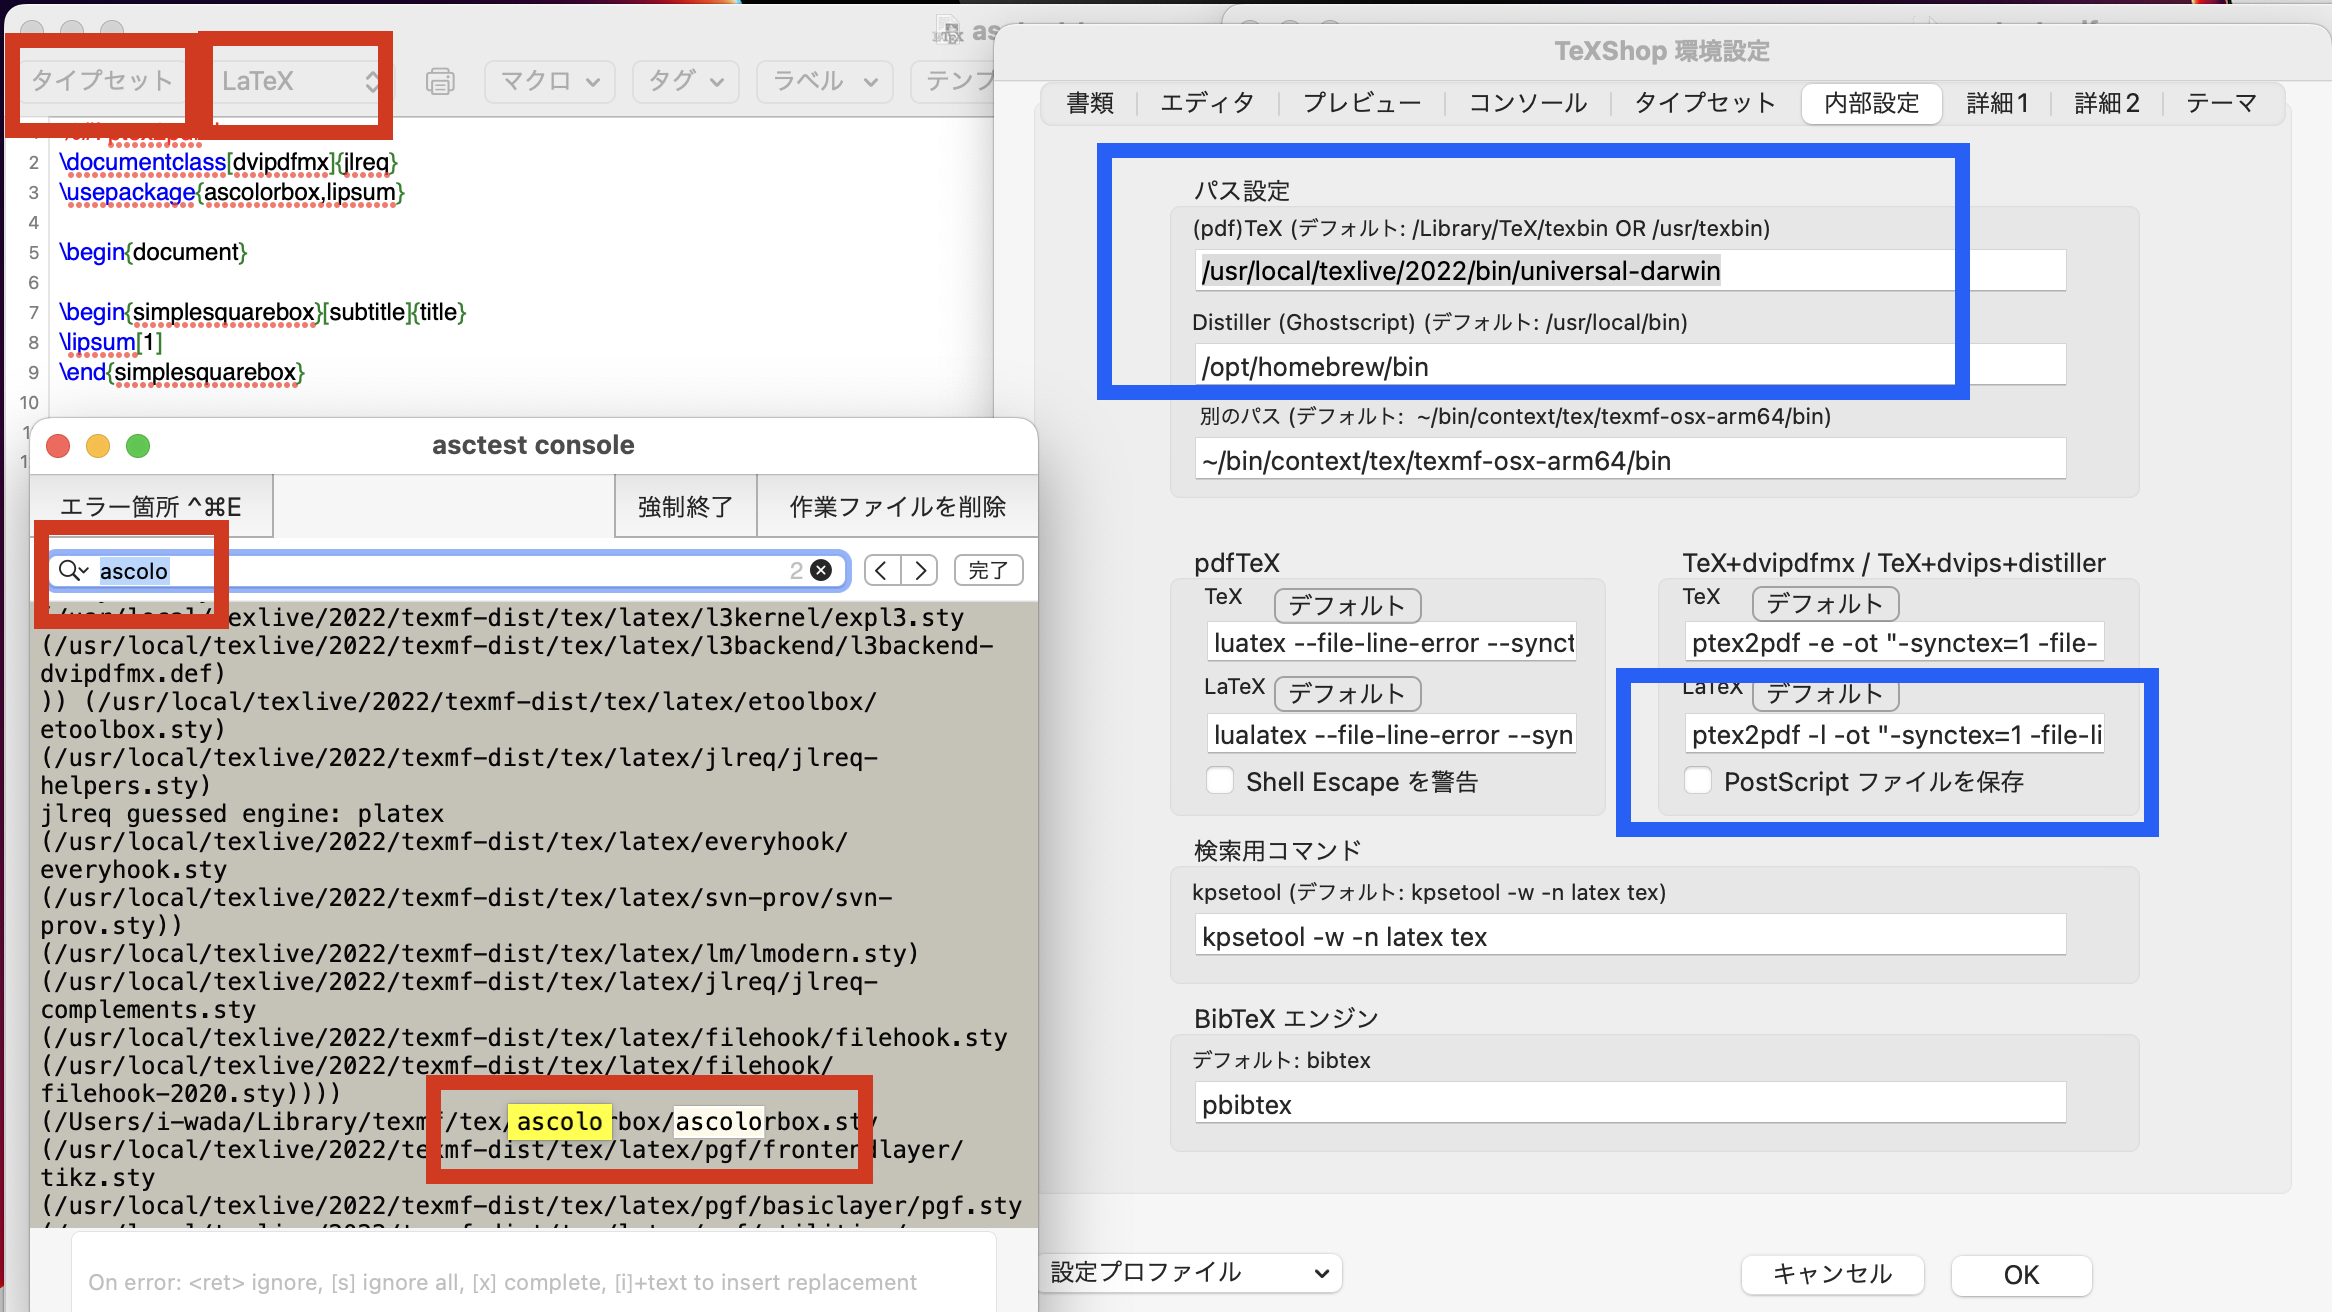The width and height of the screenshot is (2332, 1312).
Task: Click \begin{simplesquarebox} line in editor
Action: point(263,312)
